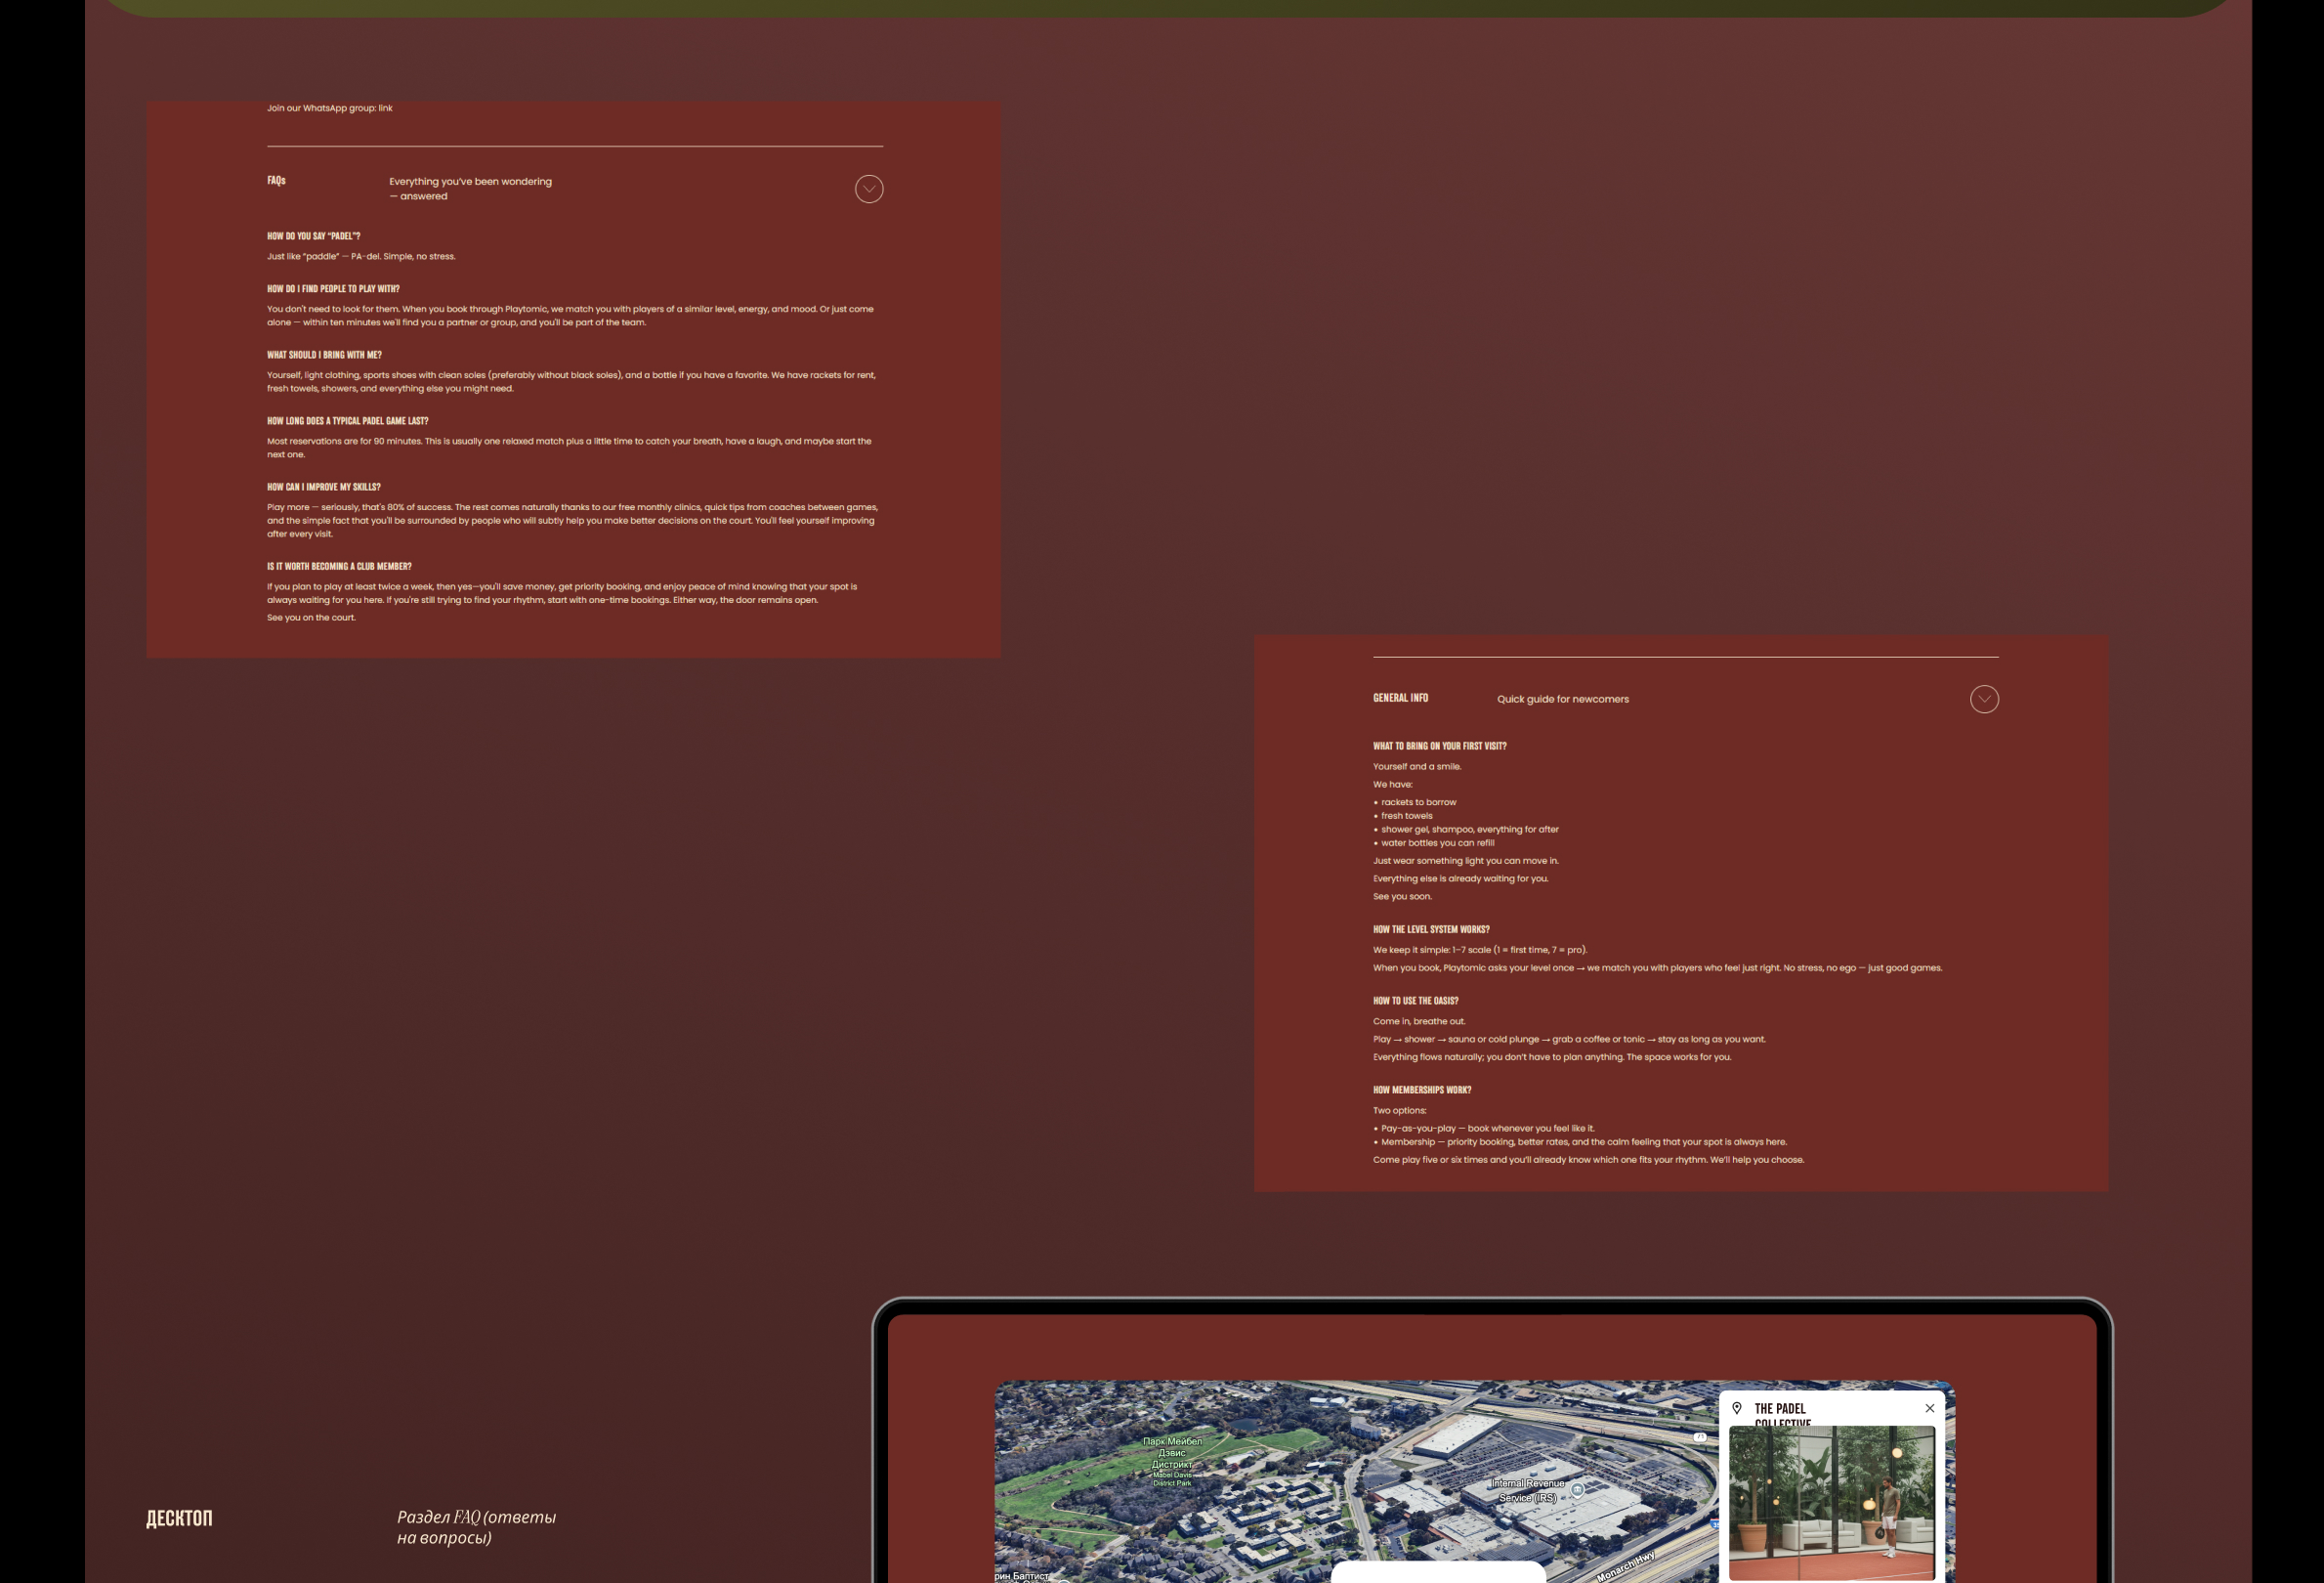Open The Padel Collective court photo

[1831, 1502]
